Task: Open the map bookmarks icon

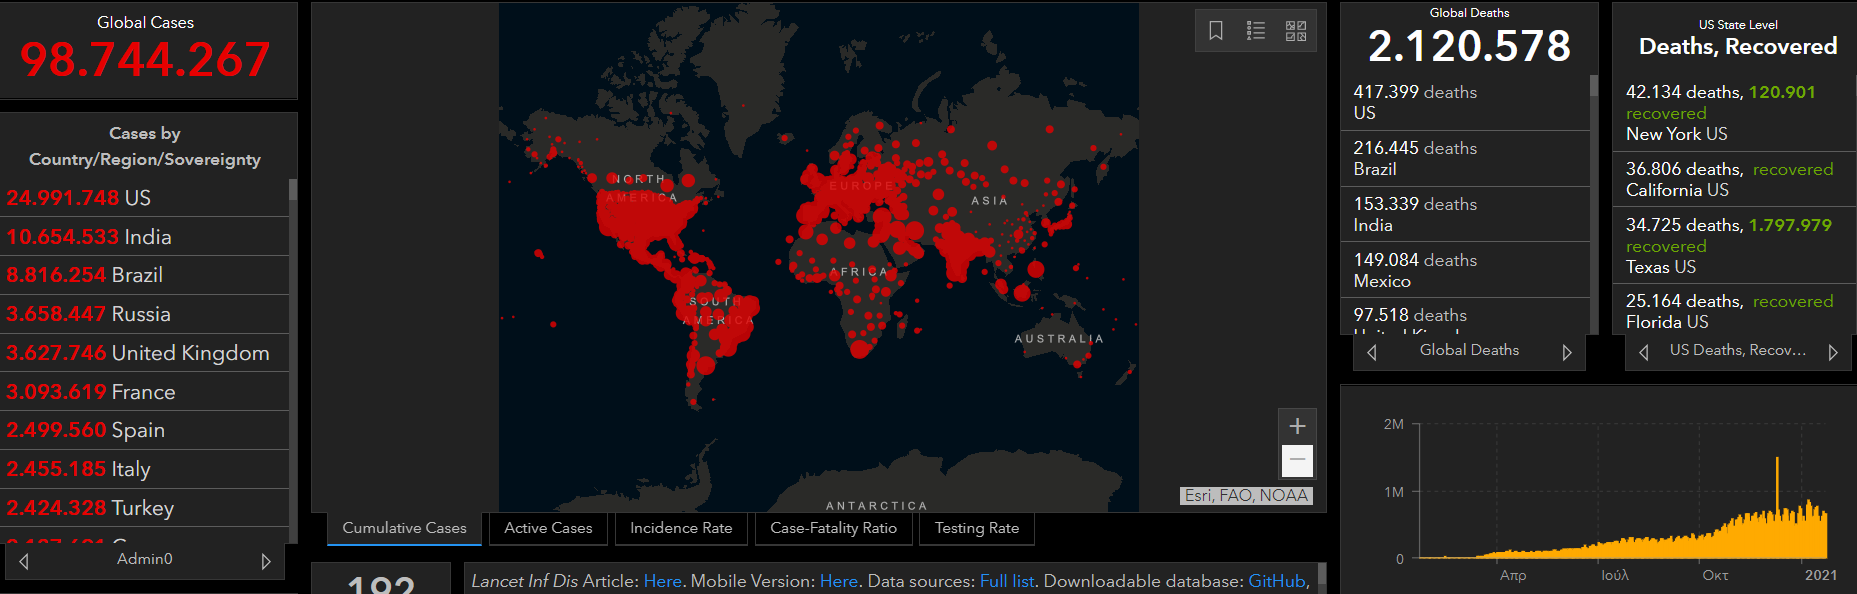Action: coord(1216,31)
